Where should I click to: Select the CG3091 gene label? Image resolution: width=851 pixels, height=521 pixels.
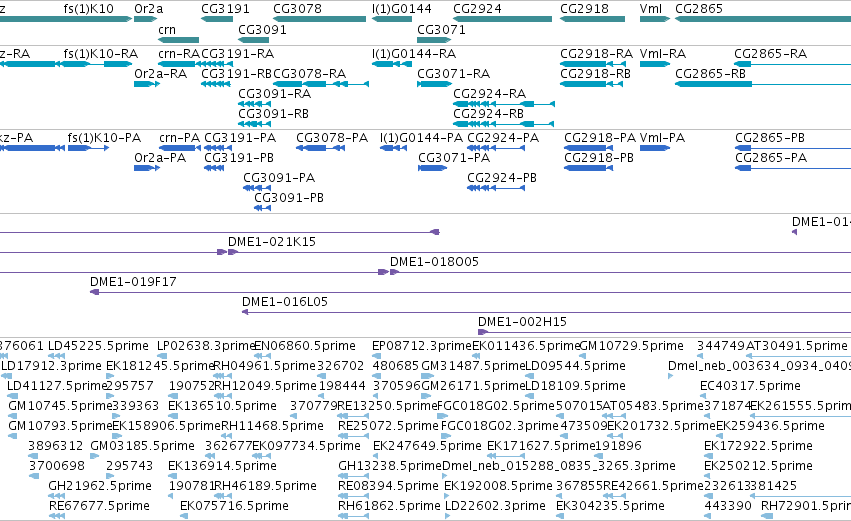click(262, 30)
